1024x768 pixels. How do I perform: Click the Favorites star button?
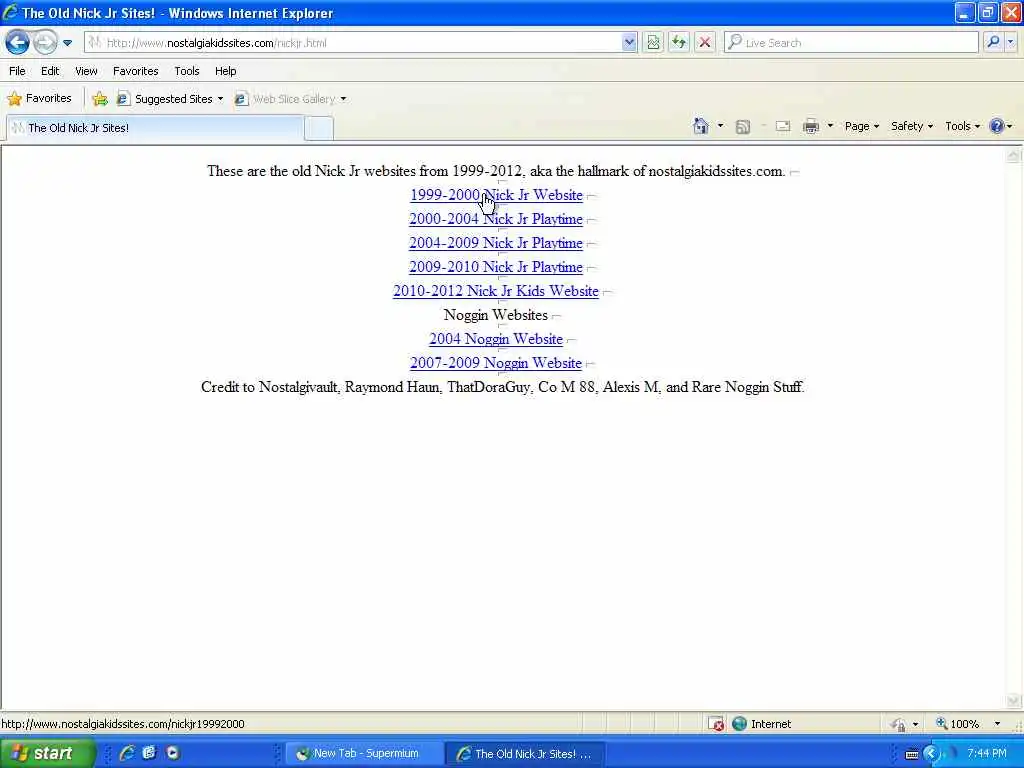[x=39, y=99]
